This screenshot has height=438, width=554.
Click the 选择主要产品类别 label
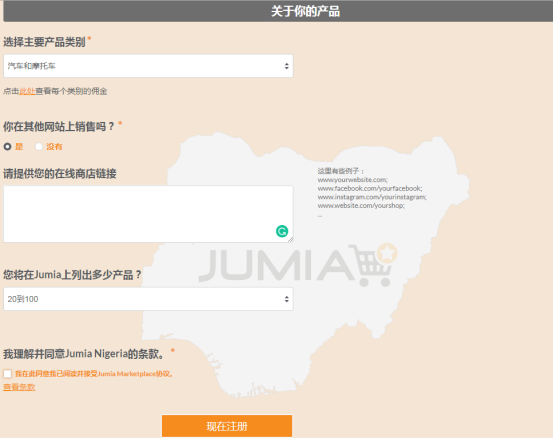(x=44, y=42)
